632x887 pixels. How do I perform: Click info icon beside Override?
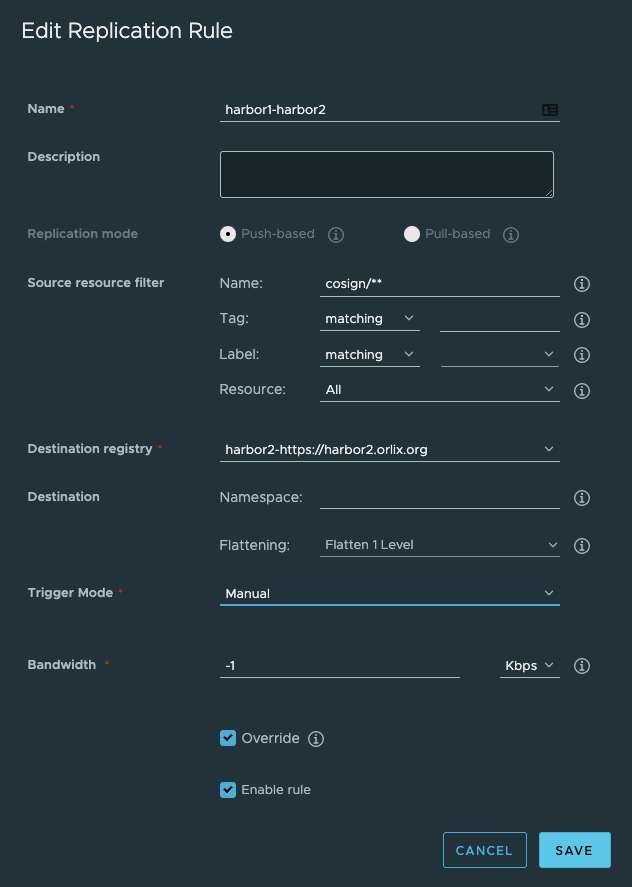coord(316,739)
